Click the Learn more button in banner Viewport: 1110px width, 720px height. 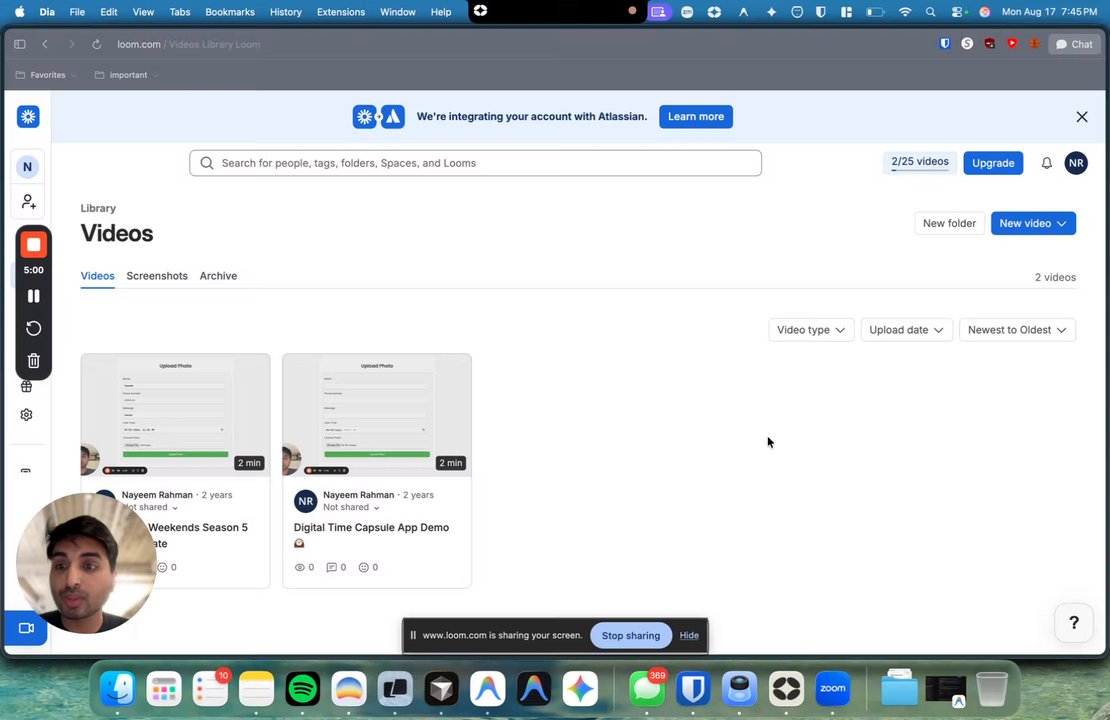[696, 117]
